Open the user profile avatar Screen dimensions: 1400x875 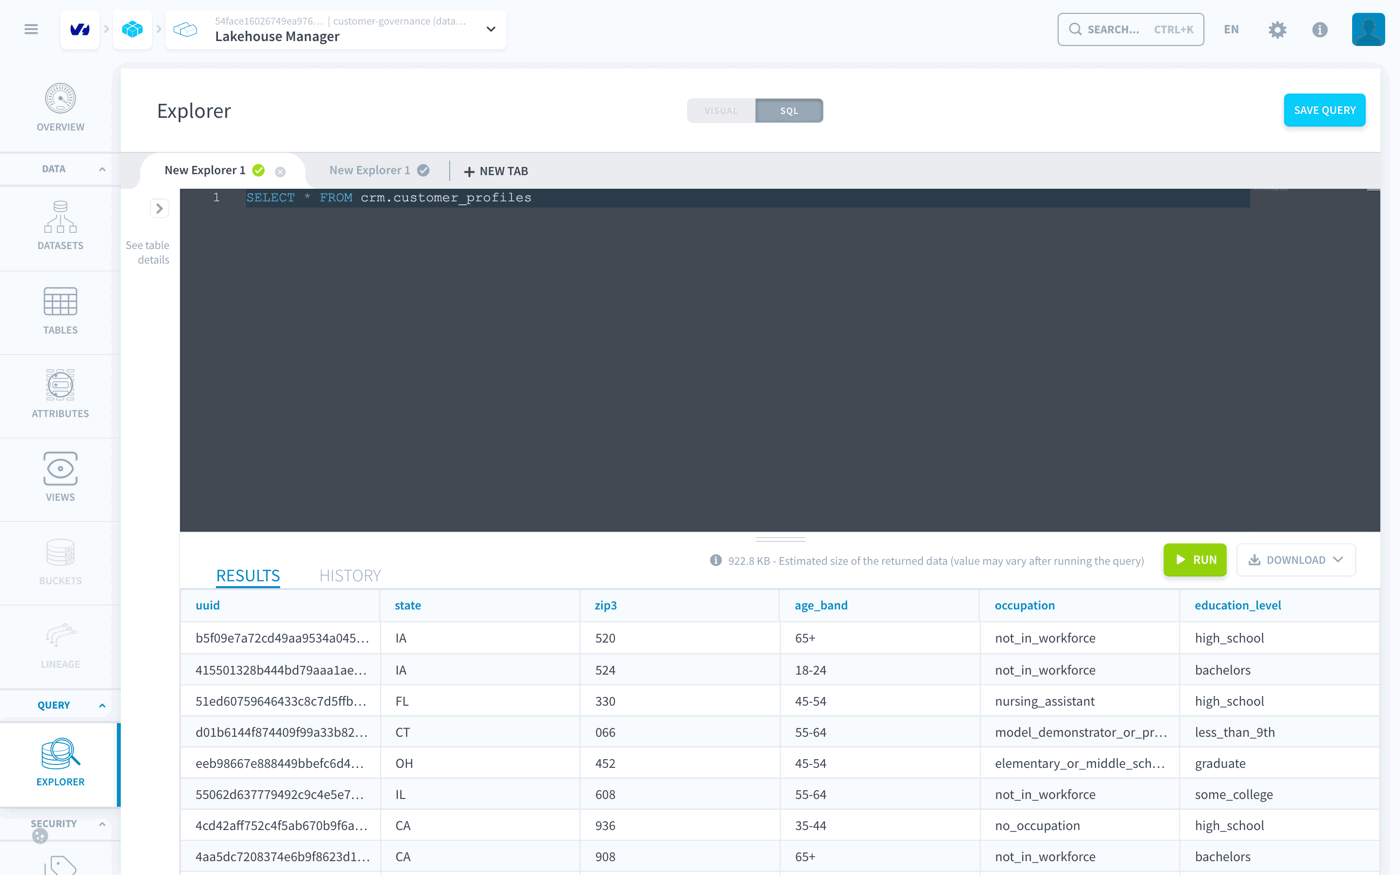coord(1368,29)
